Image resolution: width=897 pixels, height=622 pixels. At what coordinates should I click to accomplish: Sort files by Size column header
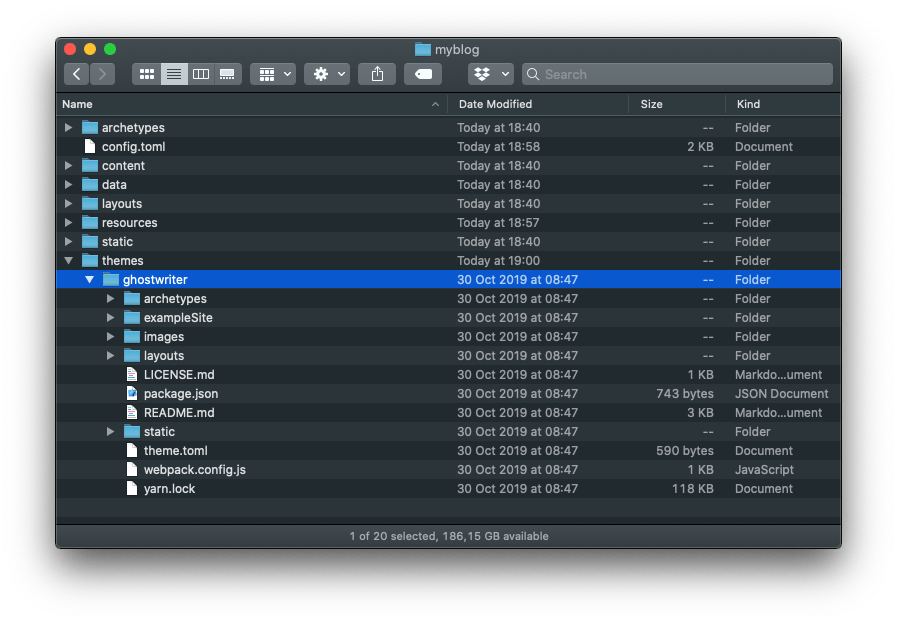pos(651,104)
